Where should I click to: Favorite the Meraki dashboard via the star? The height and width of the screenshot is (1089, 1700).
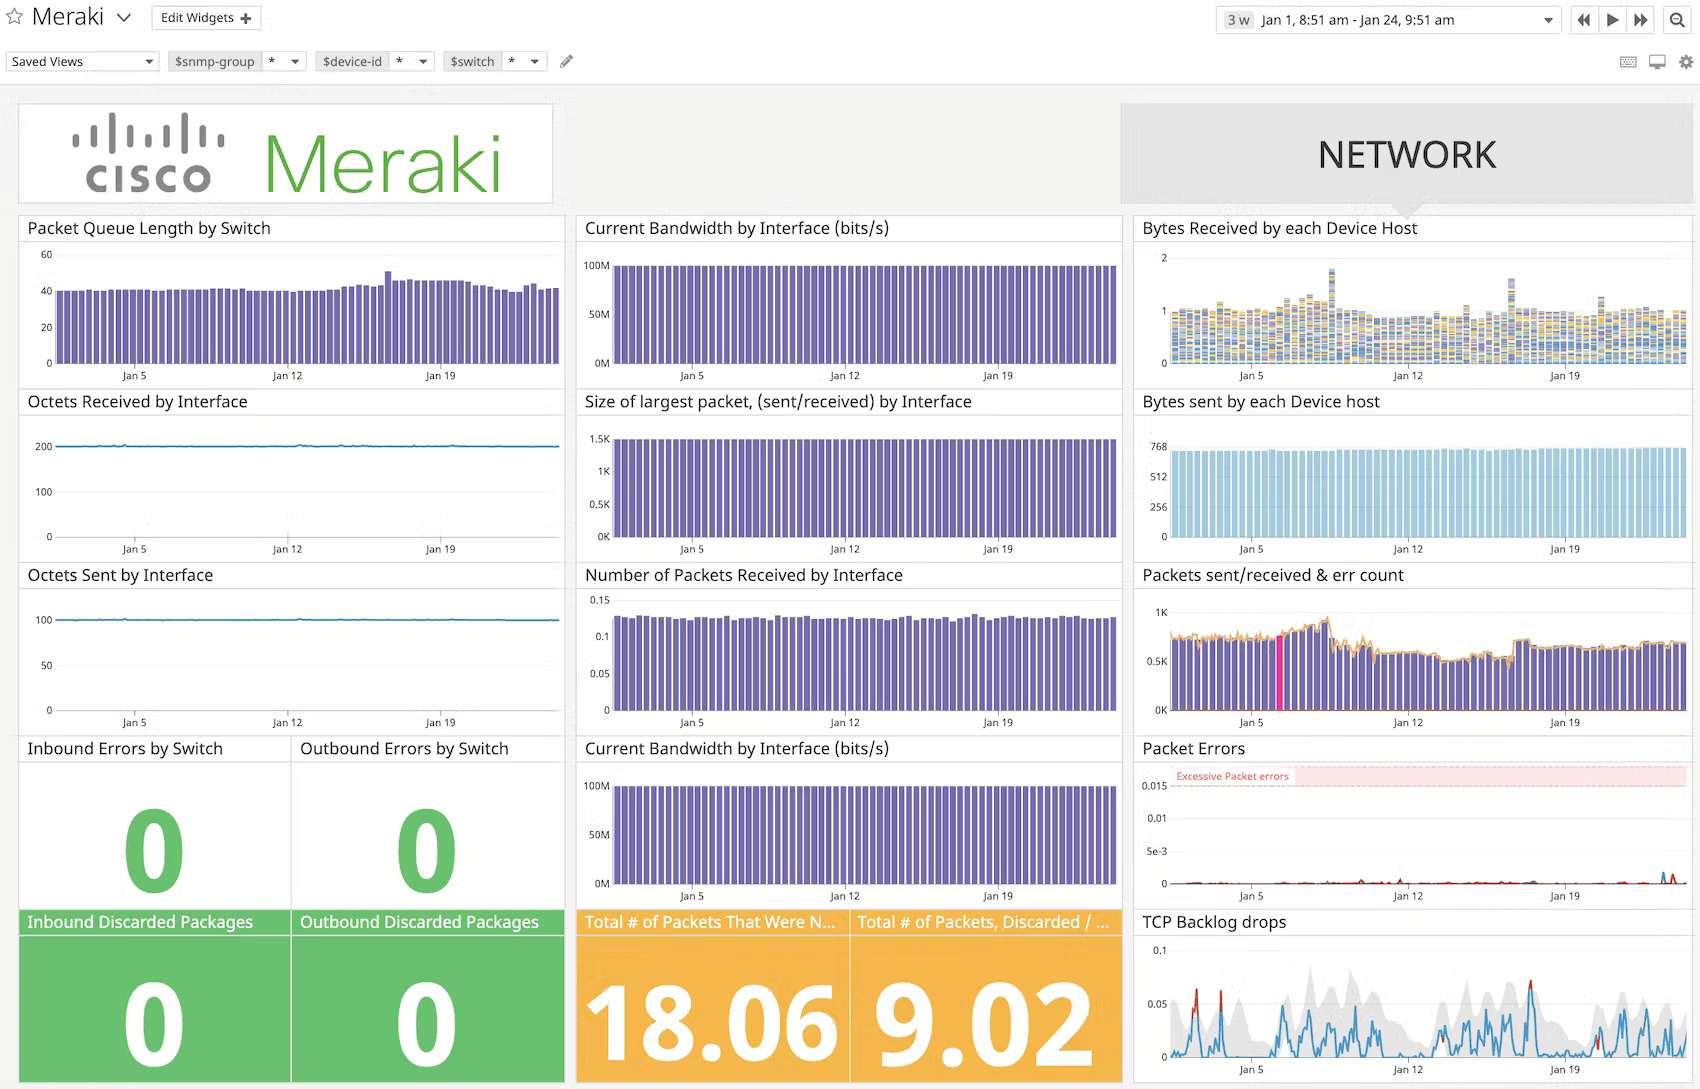point(12,17)
